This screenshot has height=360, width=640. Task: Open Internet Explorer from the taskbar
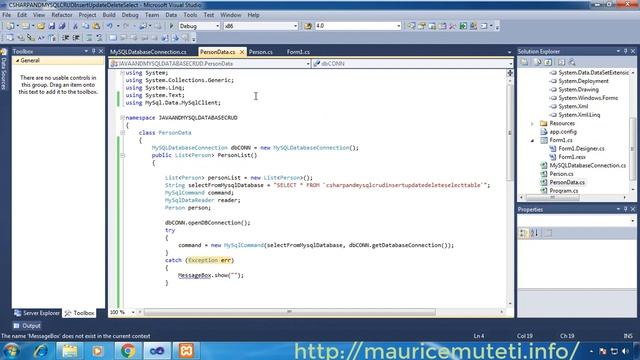[40, 351]
